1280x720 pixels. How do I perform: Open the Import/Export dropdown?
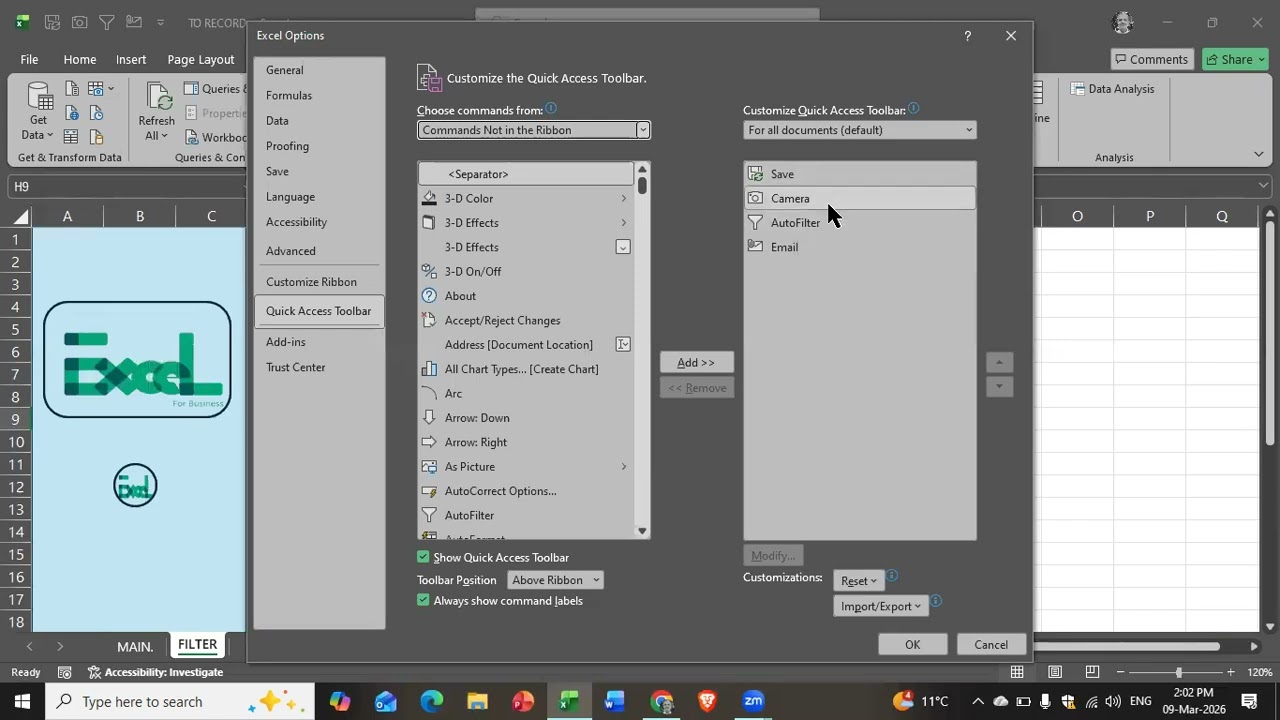pyautogui.click(x=881, y=606)
